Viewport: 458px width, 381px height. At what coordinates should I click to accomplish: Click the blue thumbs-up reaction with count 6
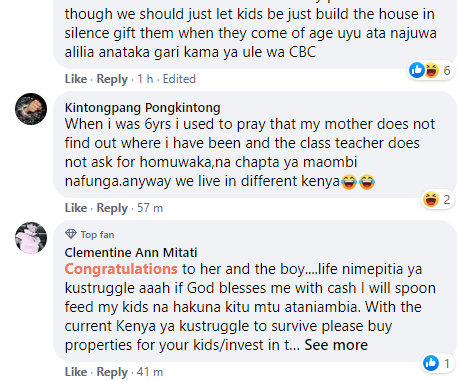coord(417,70)
